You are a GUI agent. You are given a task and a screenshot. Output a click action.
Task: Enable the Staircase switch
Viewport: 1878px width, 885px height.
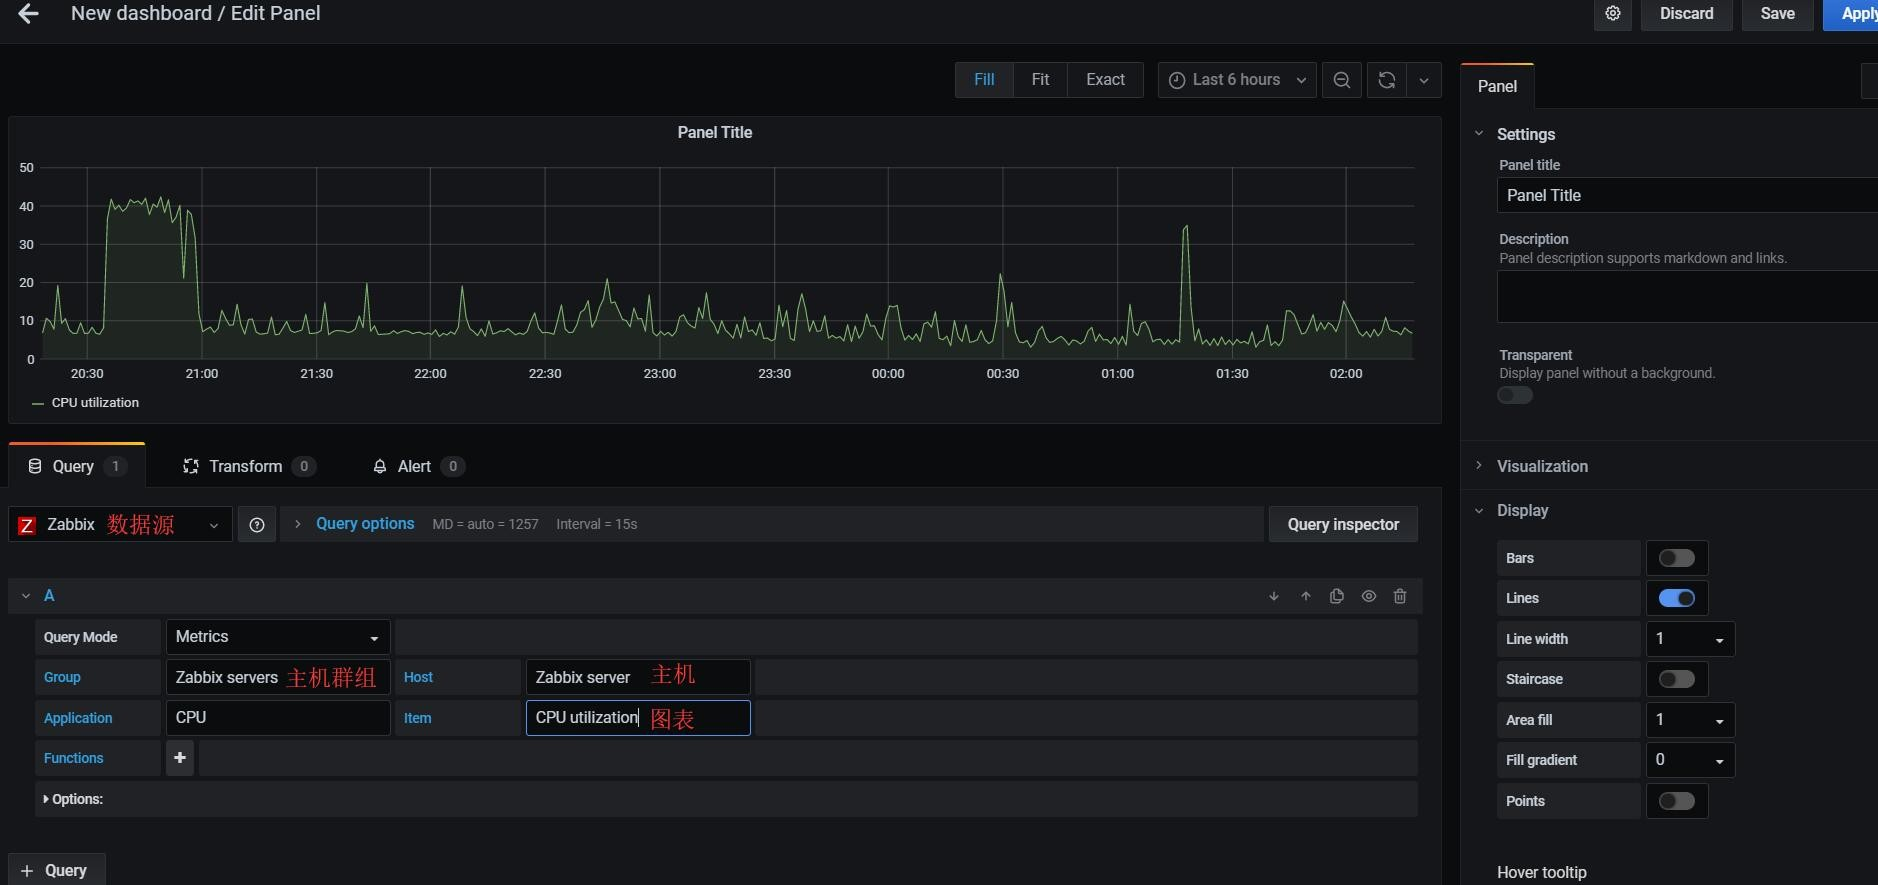pos(1677,679)
